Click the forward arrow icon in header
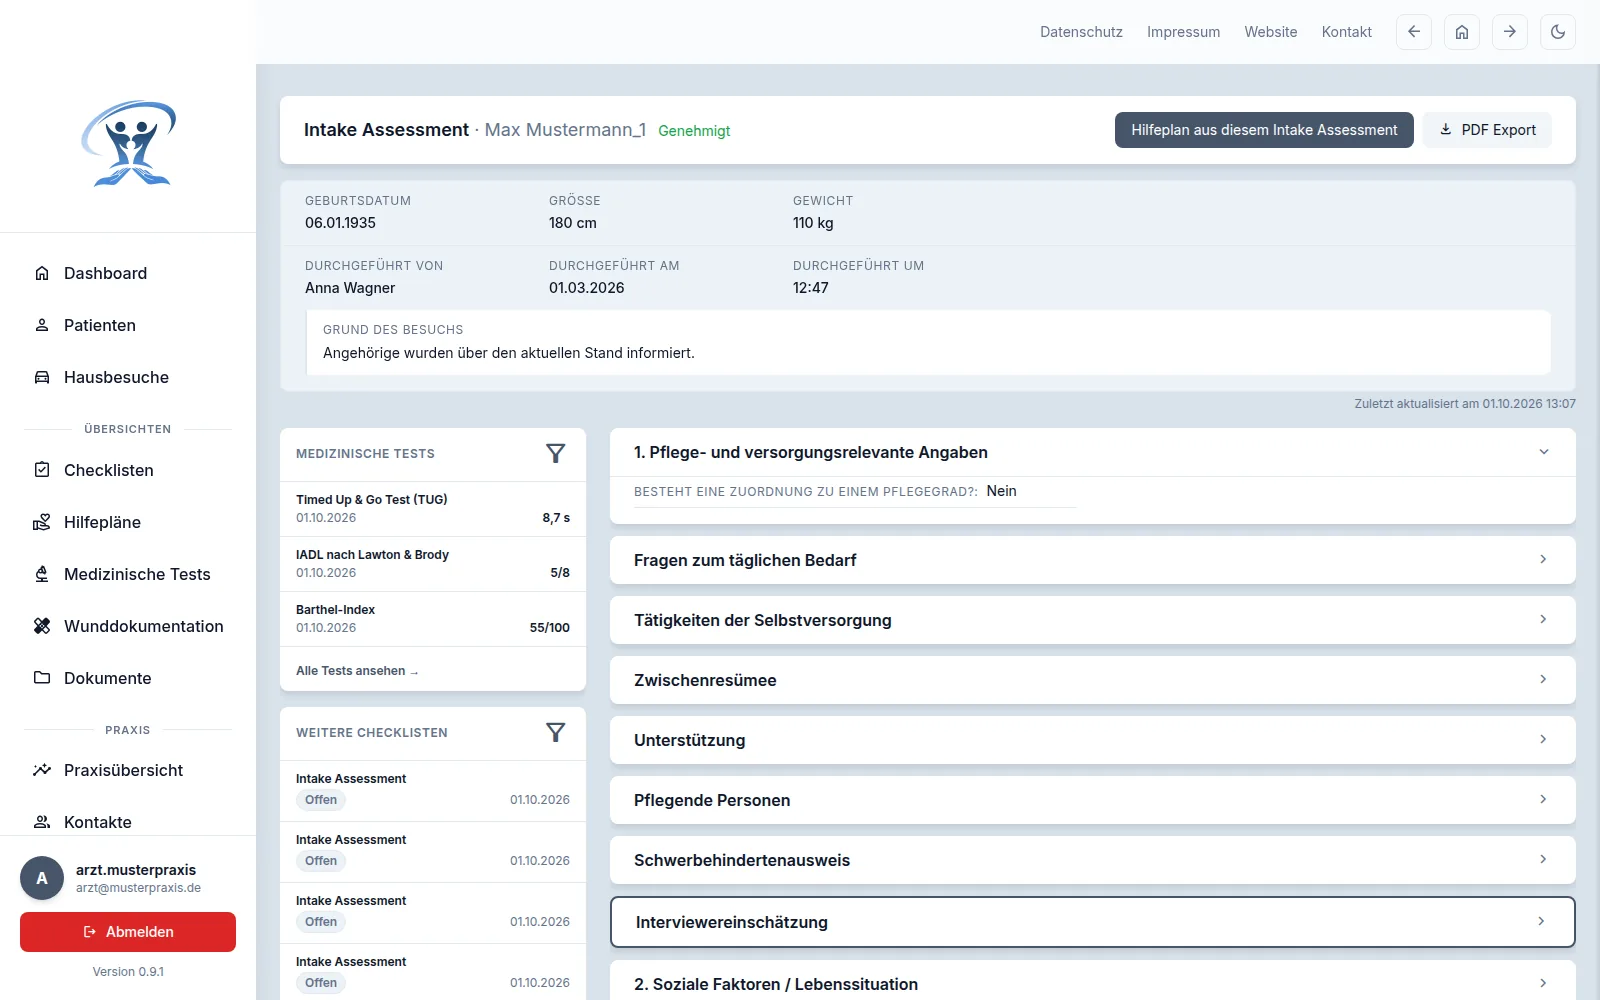Image resolution: width=1600 pixels, height=1000 pixels. coord(1510,32)
